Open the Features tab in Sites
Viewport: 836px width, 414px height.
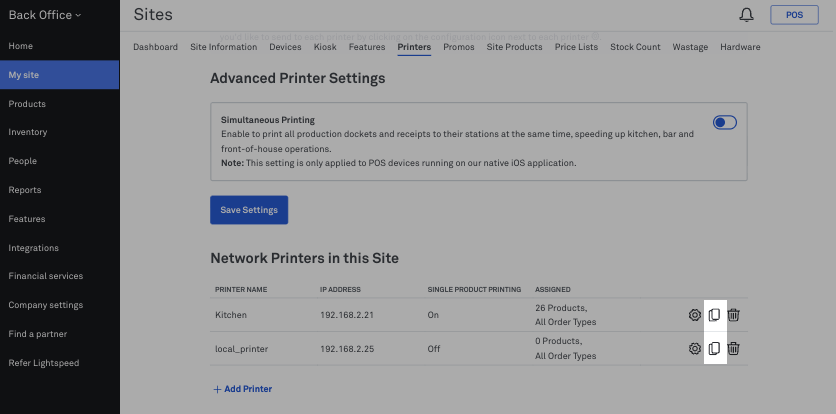[367, 47]
